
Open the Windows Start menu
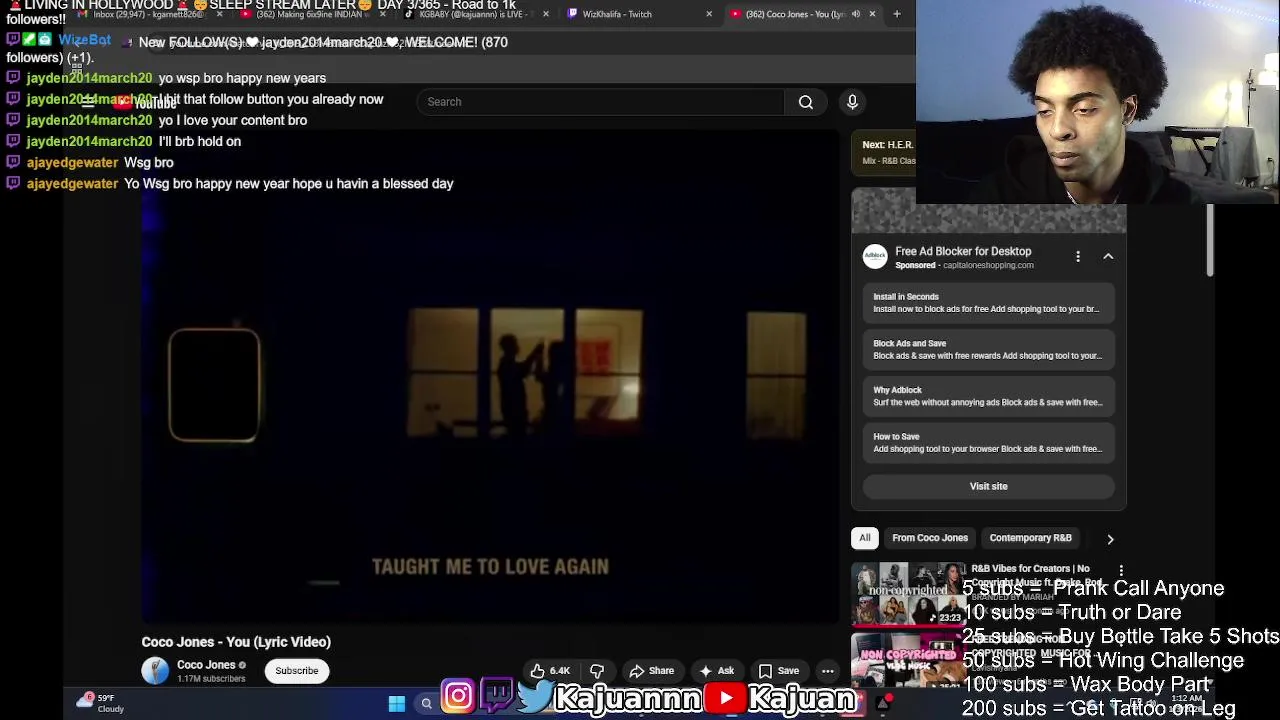pos(397,704)
